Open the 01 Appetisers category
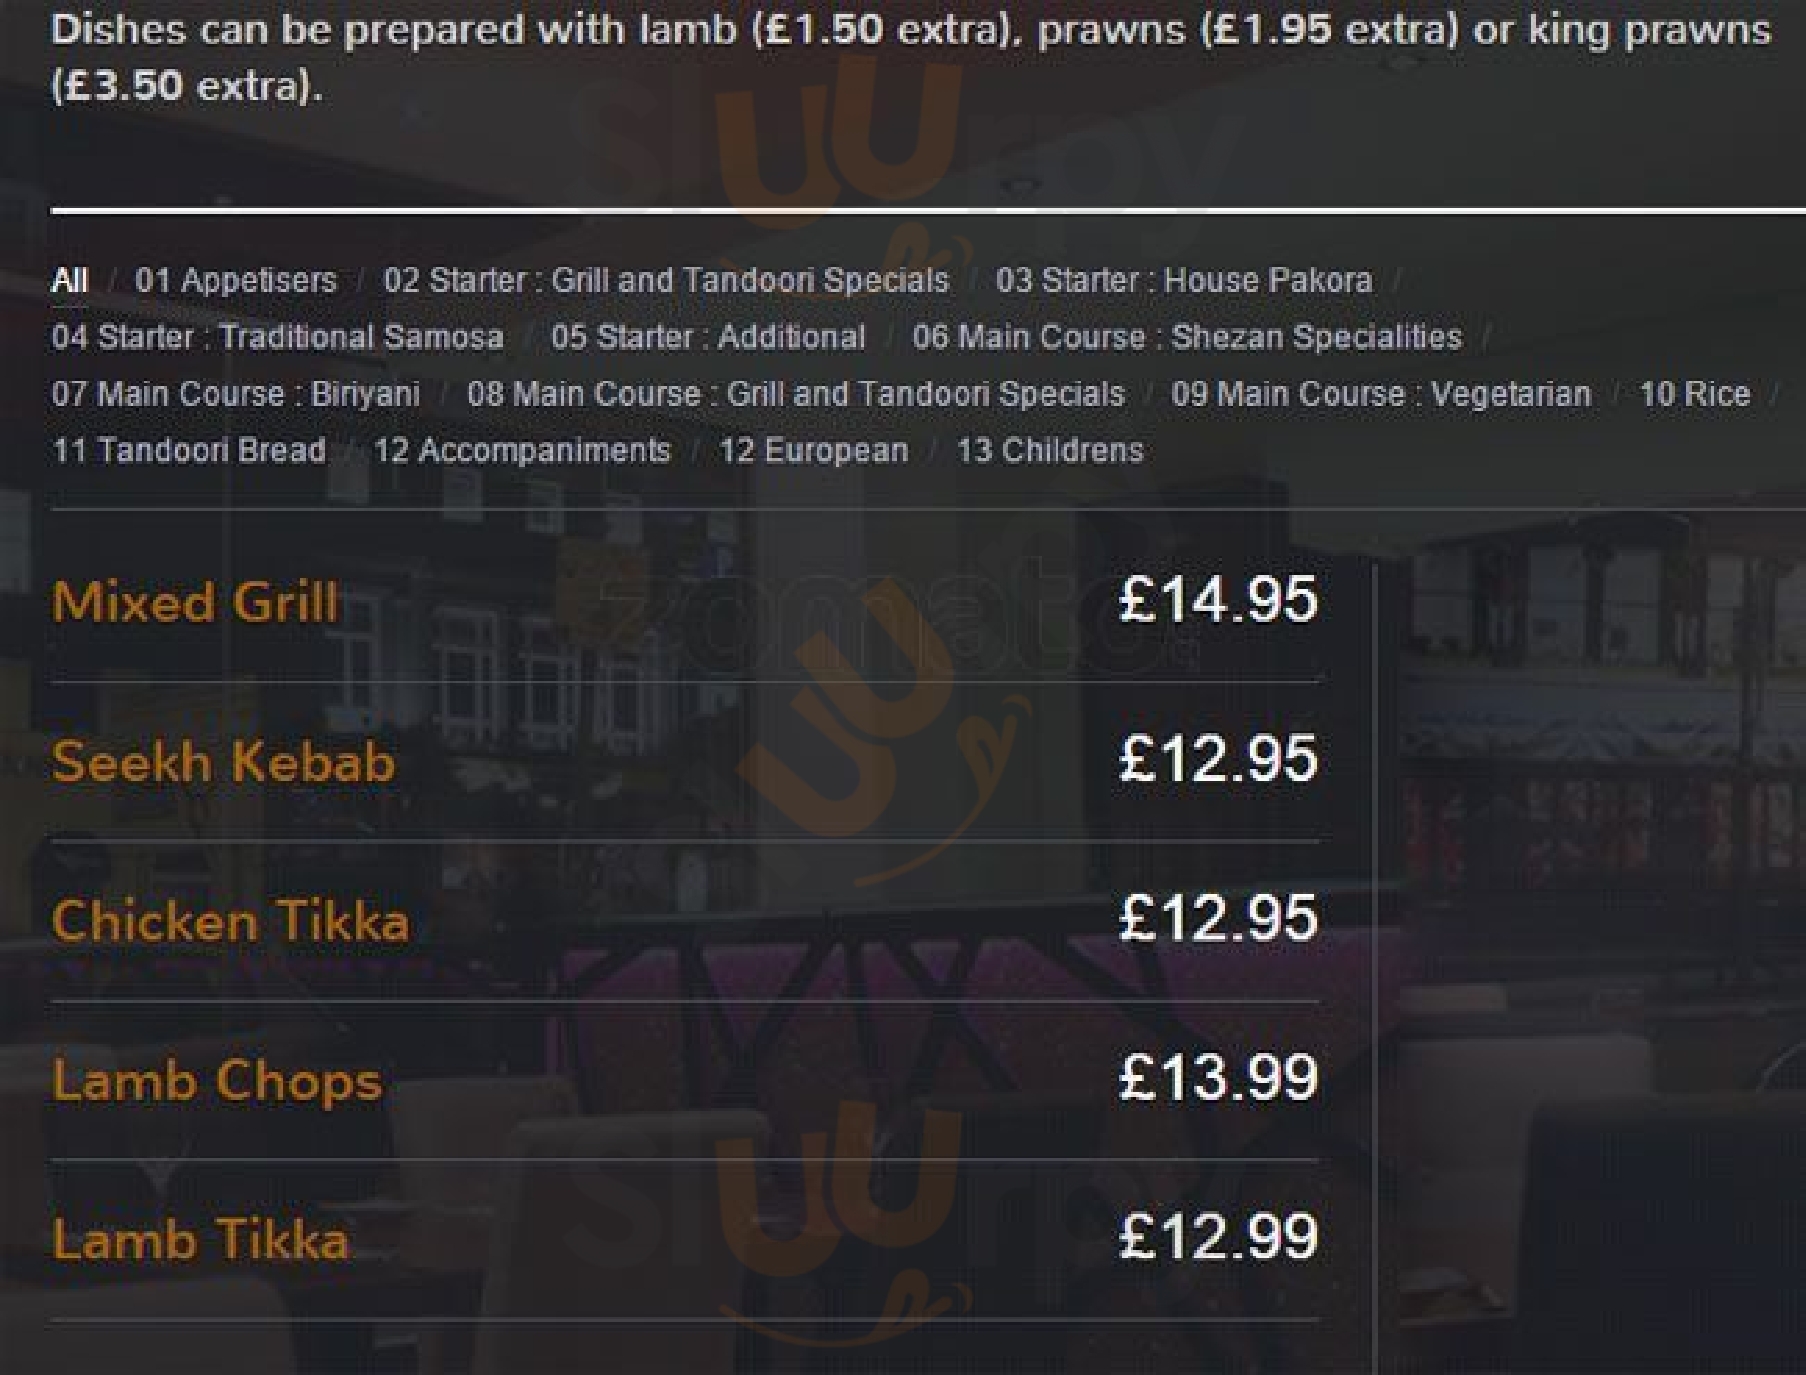Screen dimensions: 1806x1375 coord(236,280)
